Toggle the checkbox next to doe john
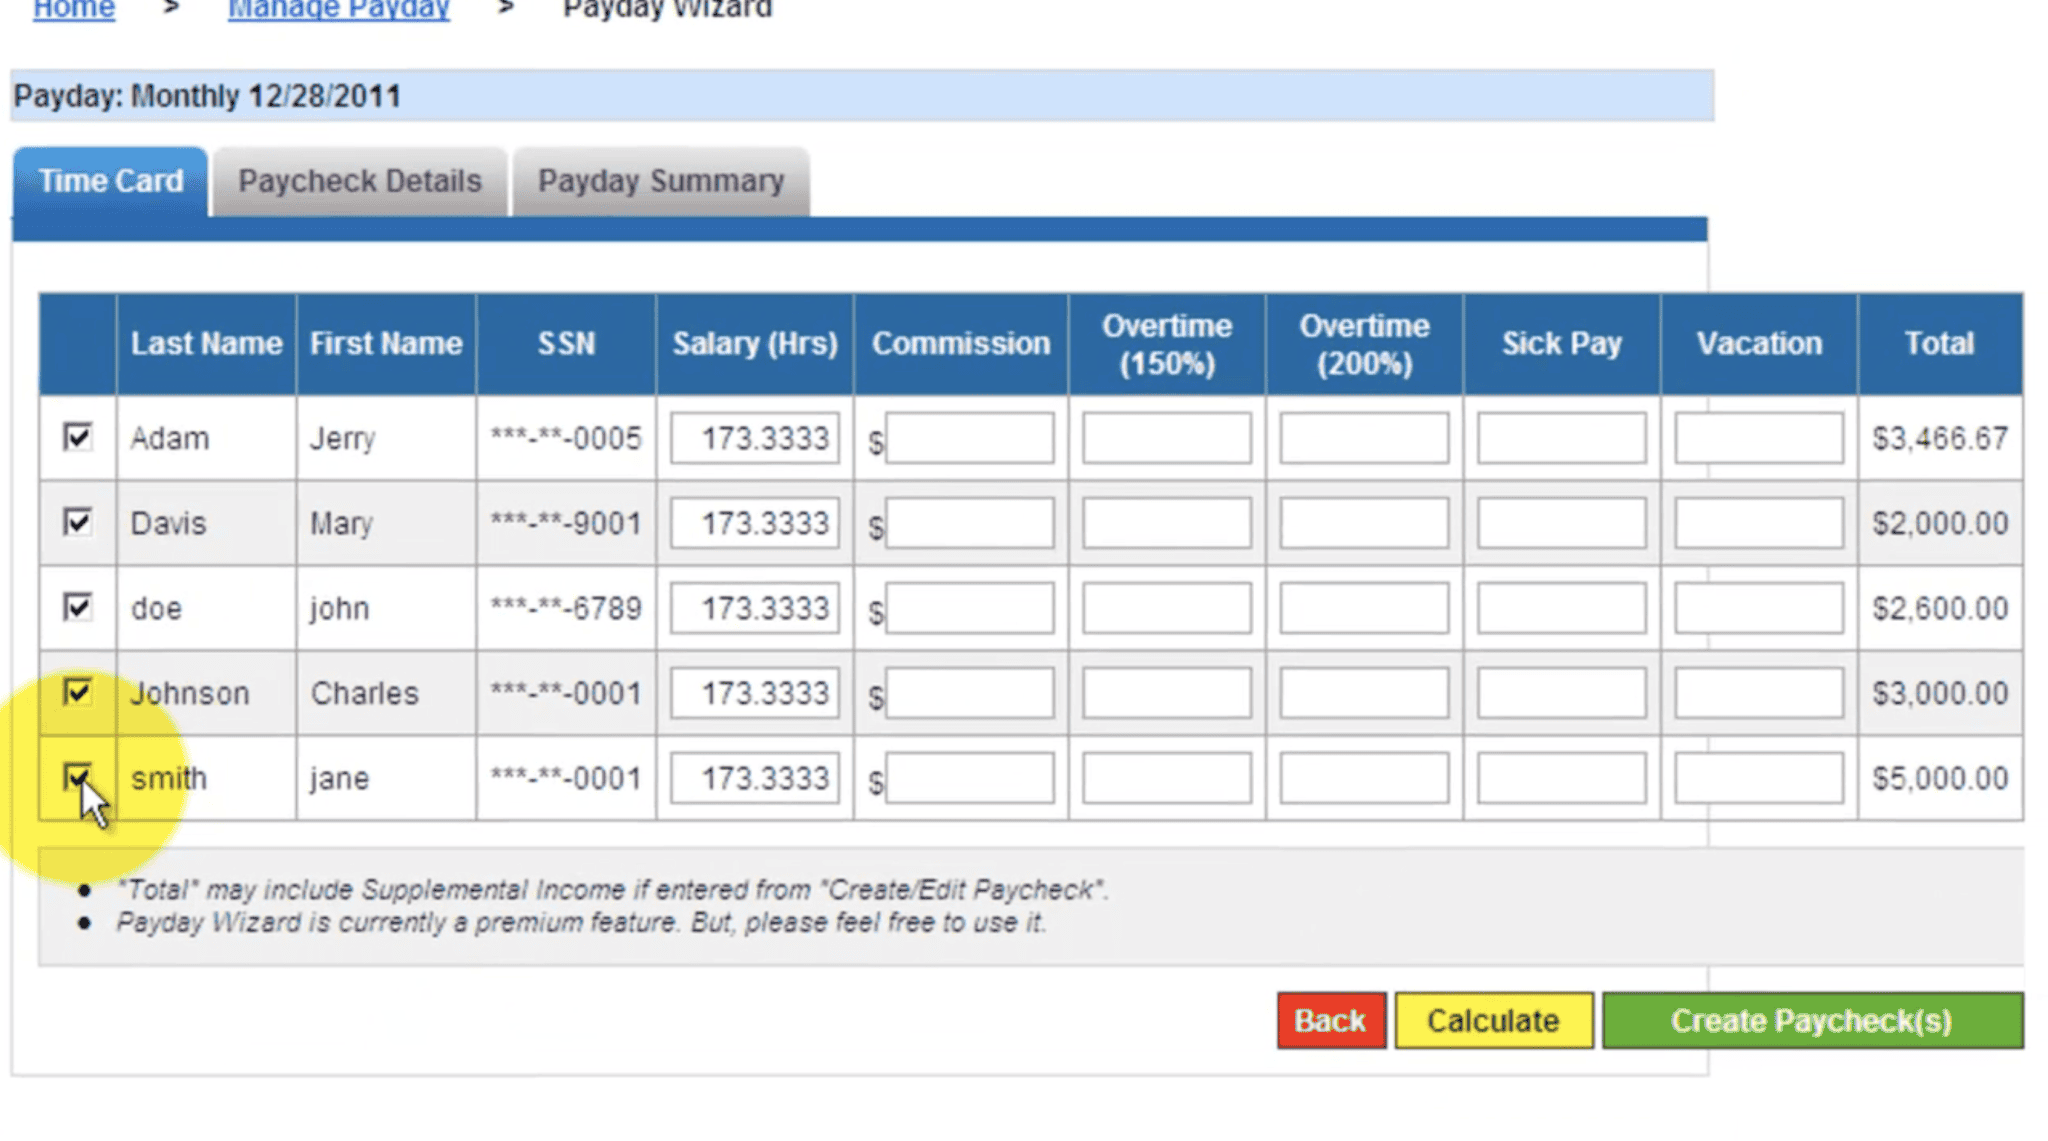2048x1141 pixels. click(x=77, y=607)
